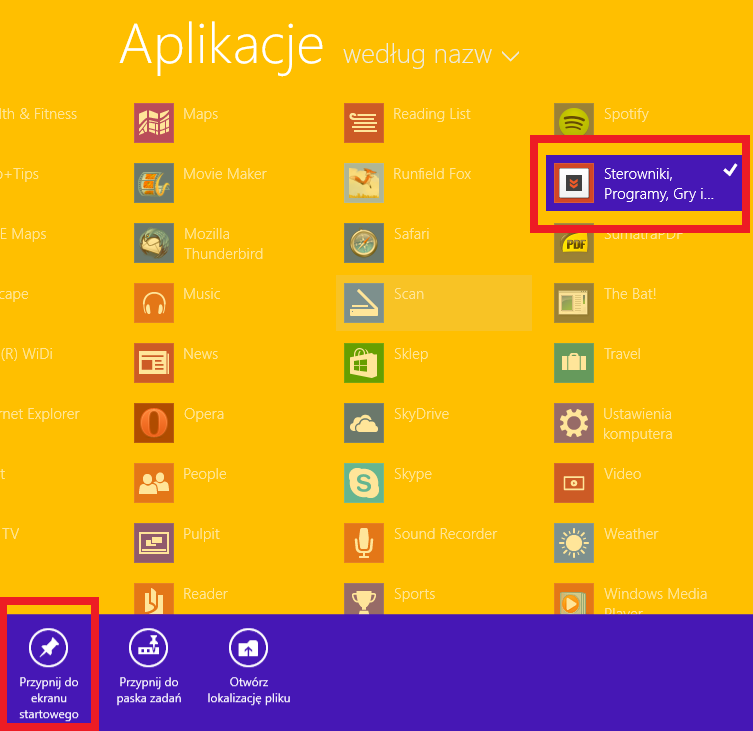Launch Runfield Fox game icon

[x=364, y=183]
